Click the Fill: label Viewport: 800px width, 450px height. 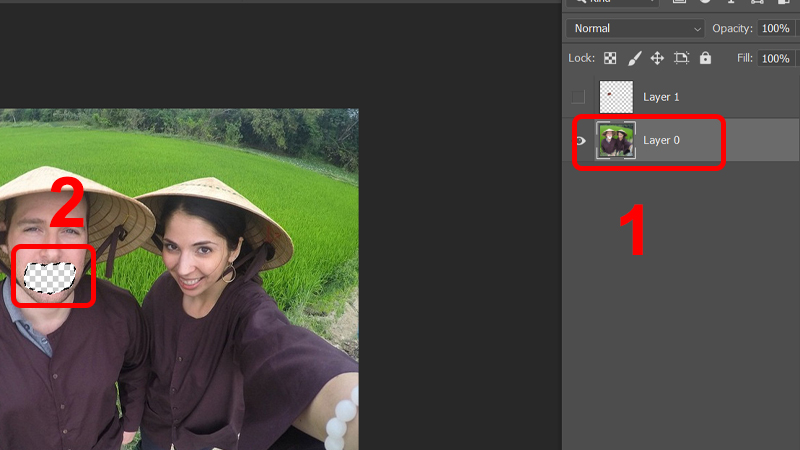745,58
